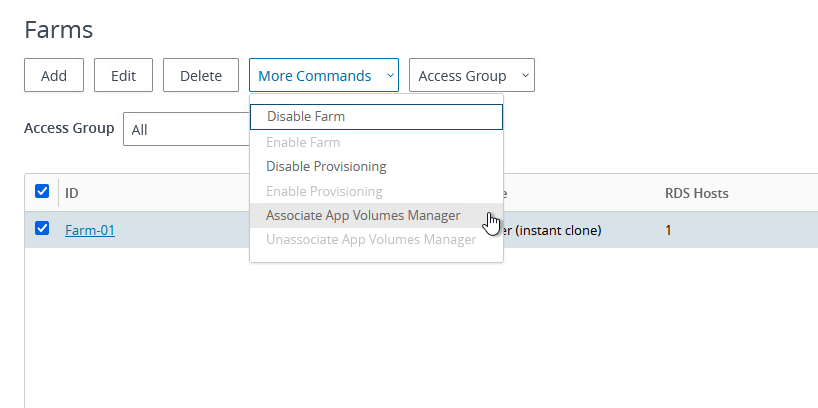Click the Farms page heading
Viewport: 818px width, 408px height.
coord(58,30)
